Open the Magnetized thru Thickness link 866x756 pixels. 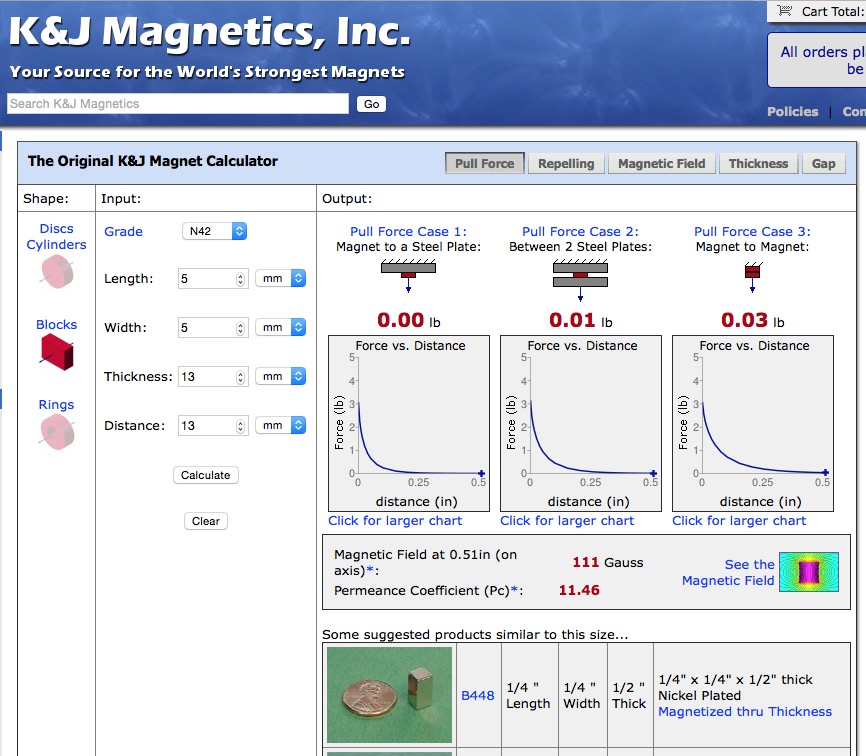tap(744, 711)
